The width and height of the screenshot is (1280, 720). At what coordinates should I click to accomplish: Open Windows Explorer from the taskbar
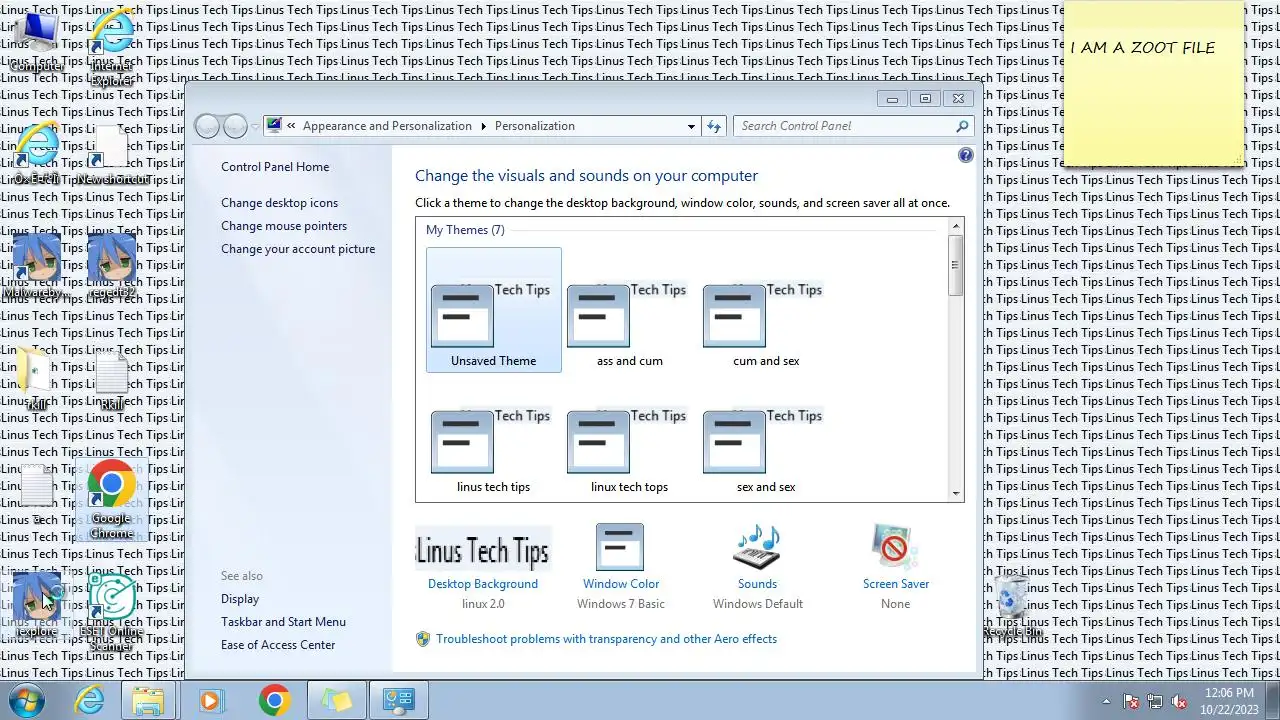[x=148, y=700]
